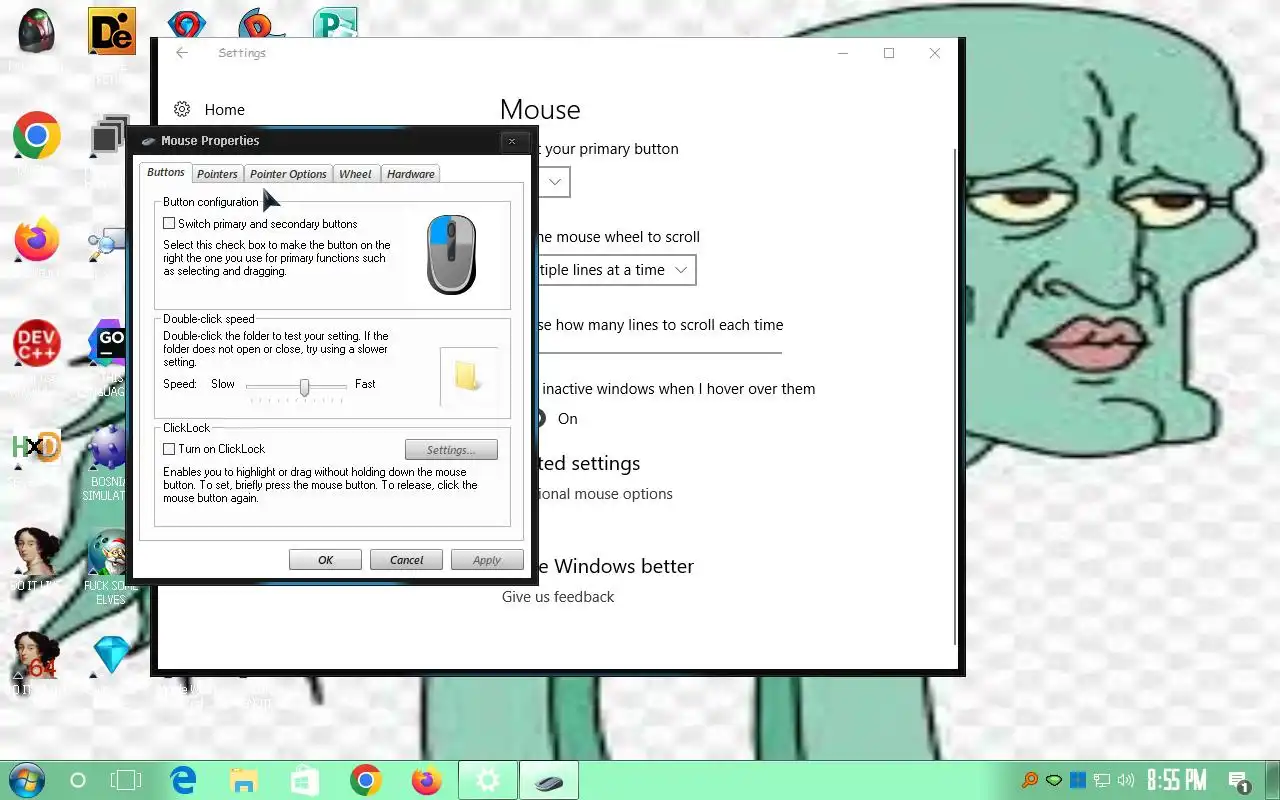Click the mouse illustration in Button configuration
This screenshot has width=1280, height=800.
click(x=451, y=255)
